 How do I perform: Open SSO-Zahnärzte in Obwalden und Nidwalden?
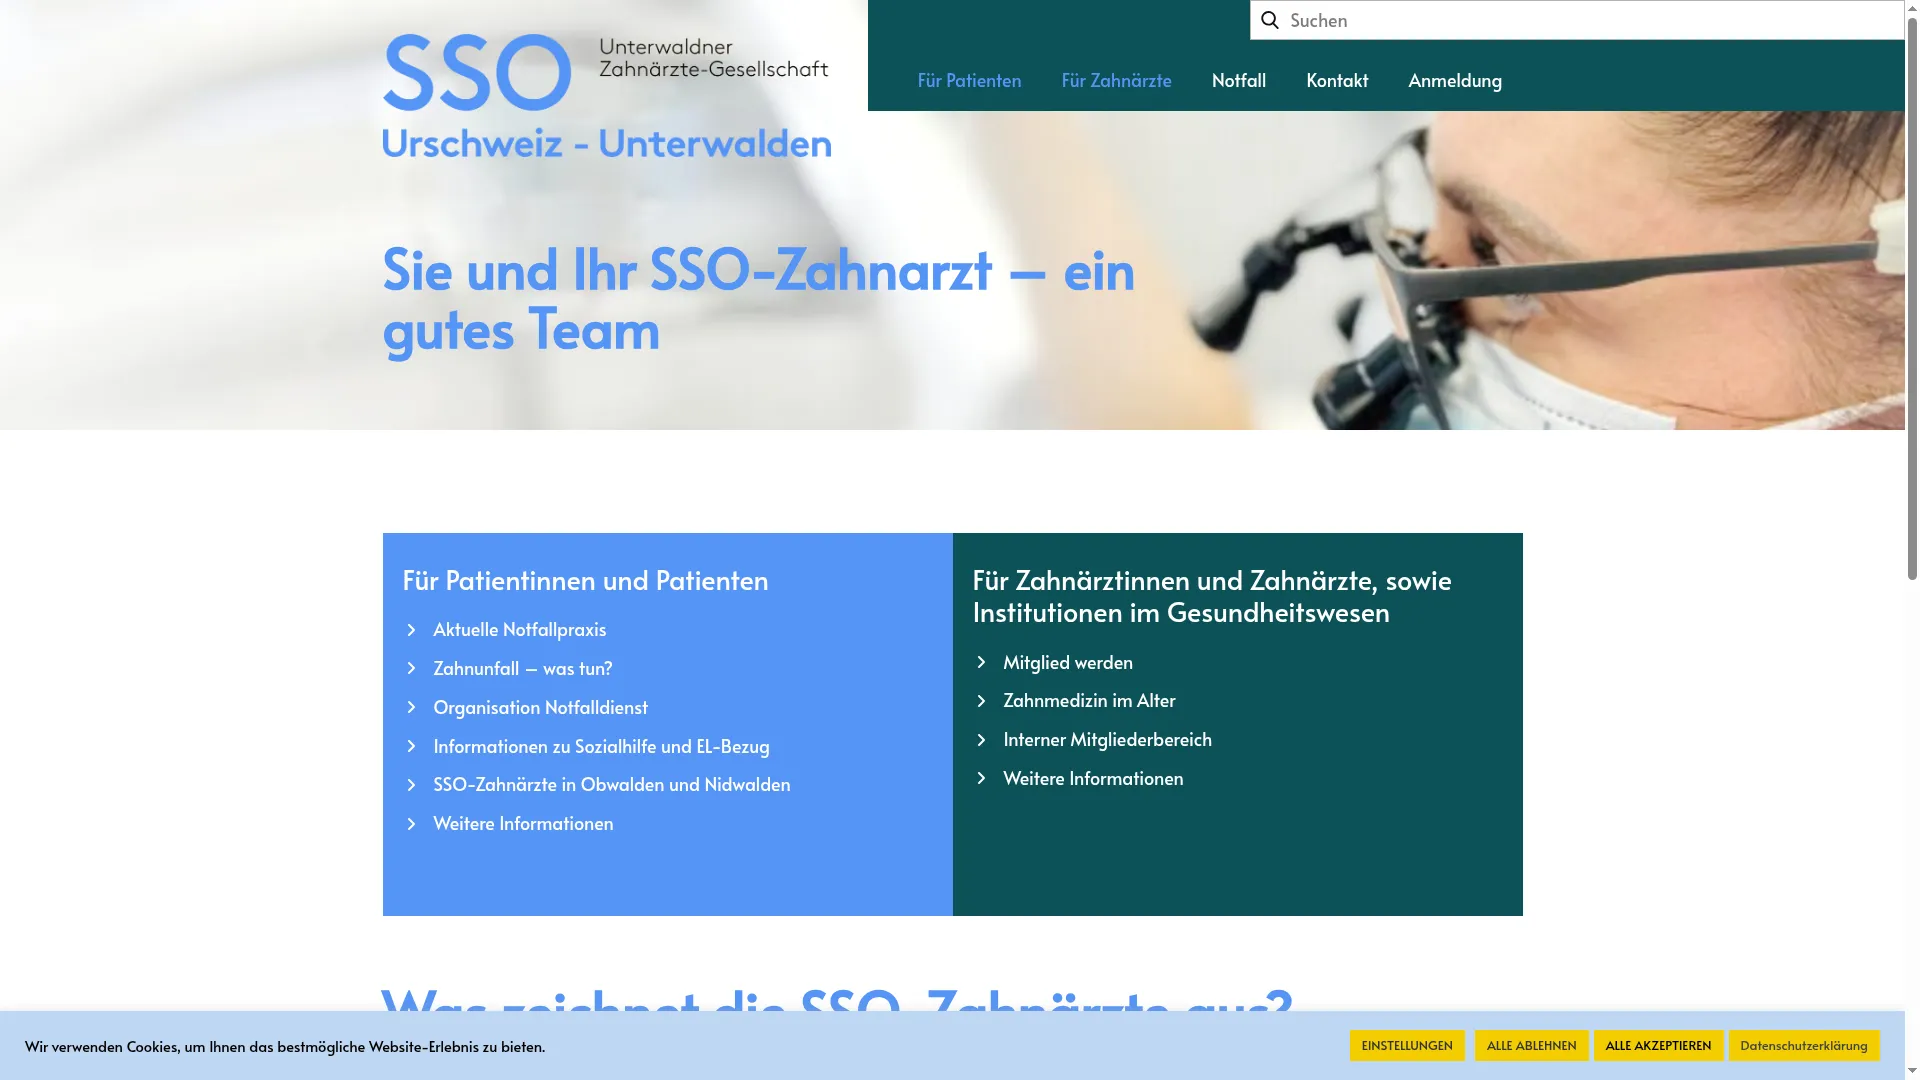[611, 785]
